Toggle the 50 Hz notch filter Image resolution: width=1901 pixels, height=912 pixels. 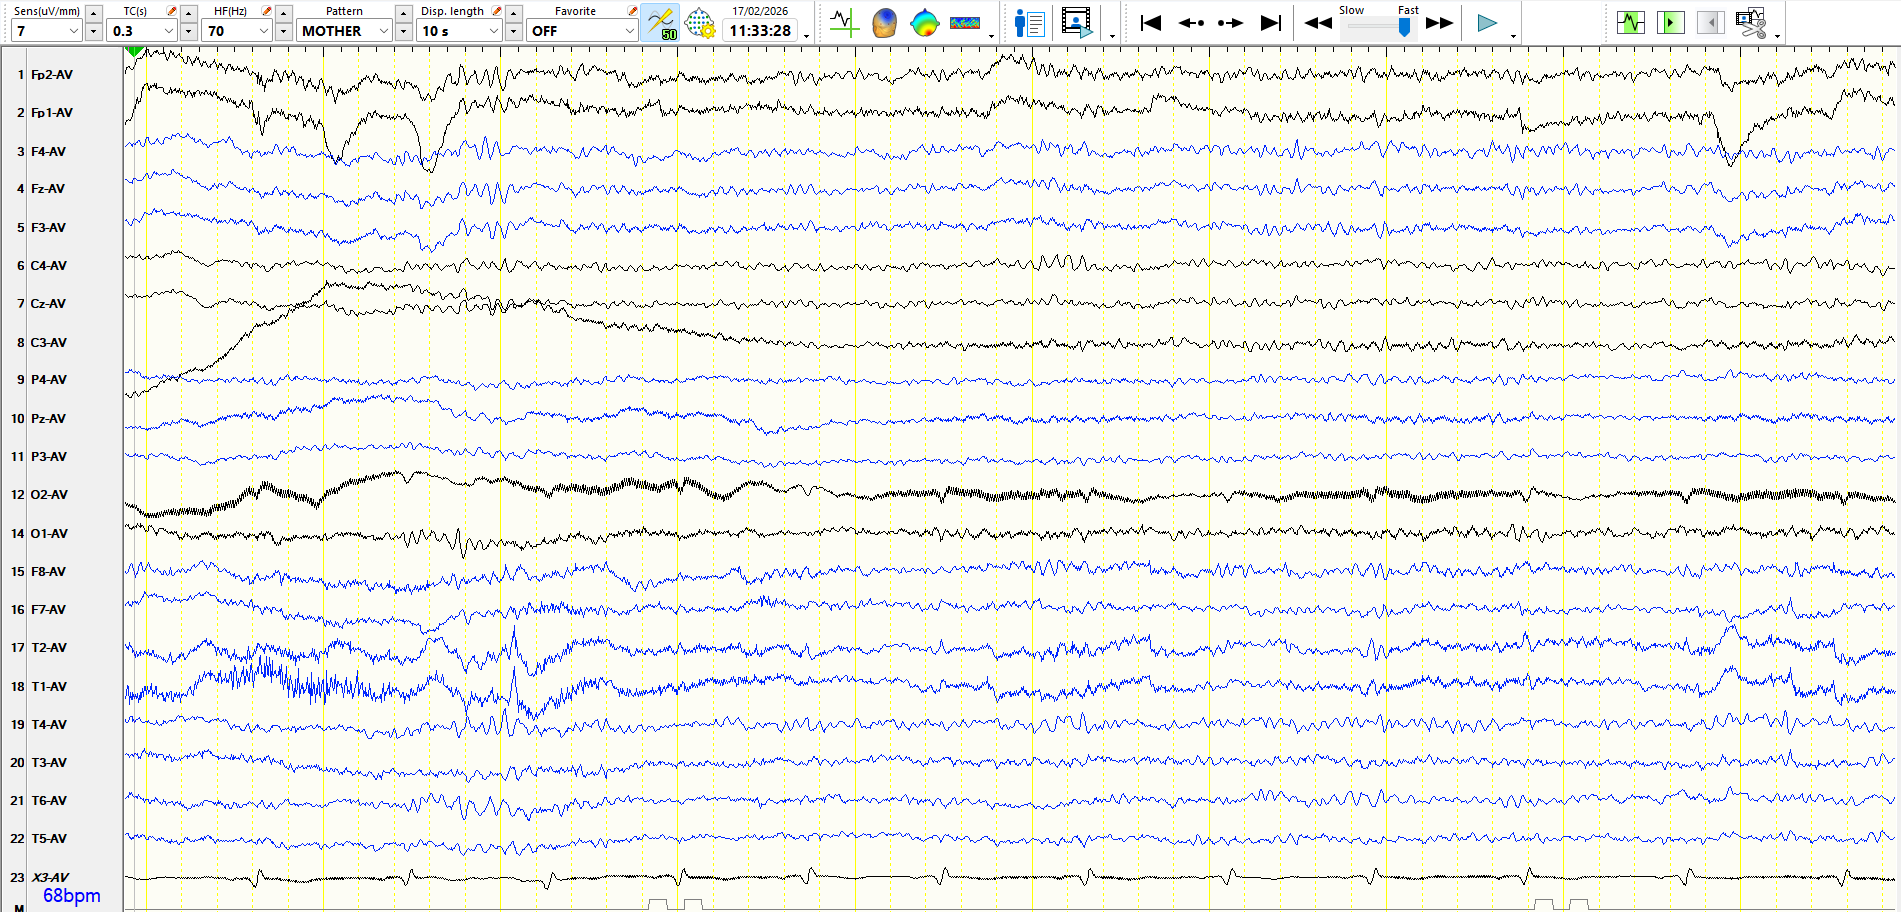click(x=660, y=22)
